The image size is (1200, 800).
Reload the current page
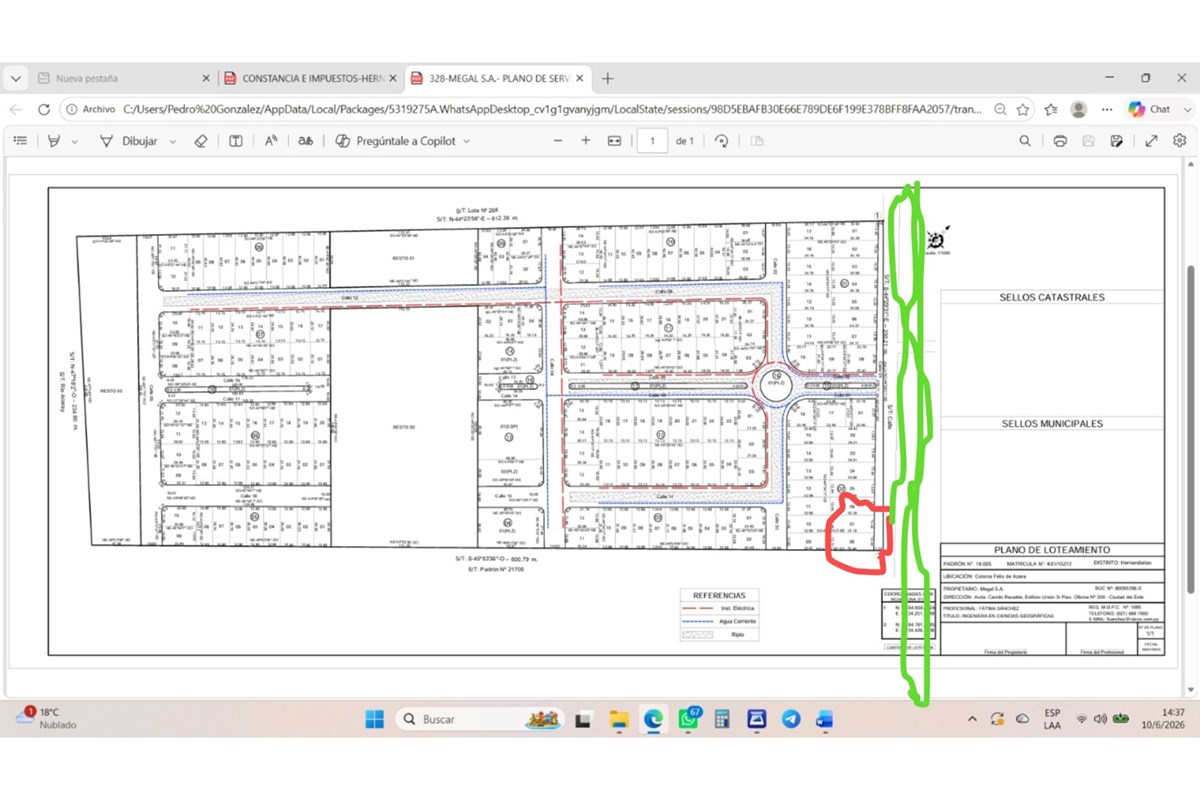pos(43,109)
